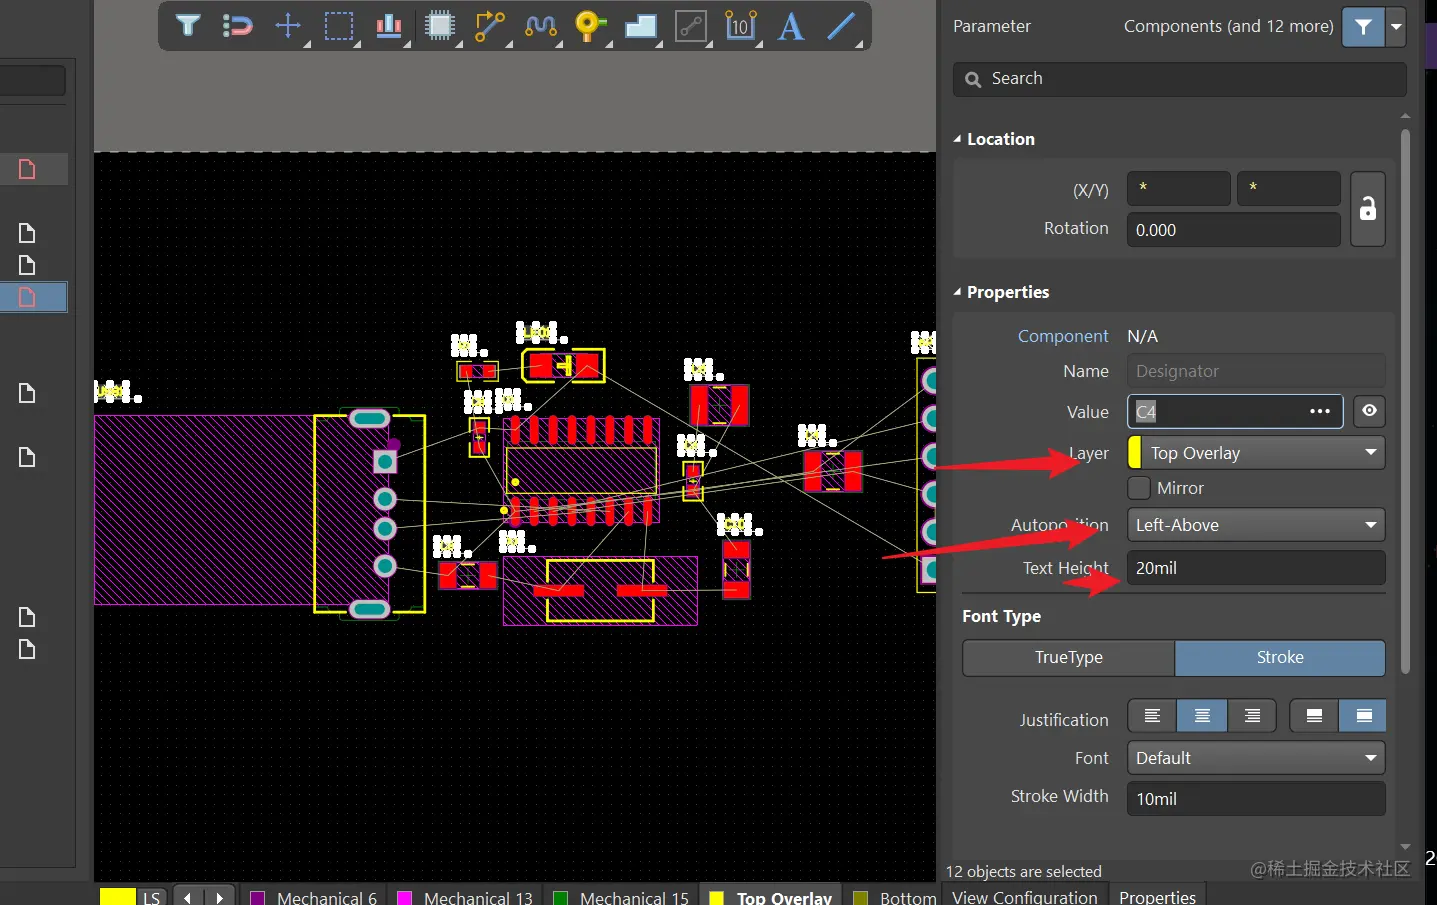
Task: Enable the Mirror checkbox
Action: pyautogui.click(x=1139, y=488)
